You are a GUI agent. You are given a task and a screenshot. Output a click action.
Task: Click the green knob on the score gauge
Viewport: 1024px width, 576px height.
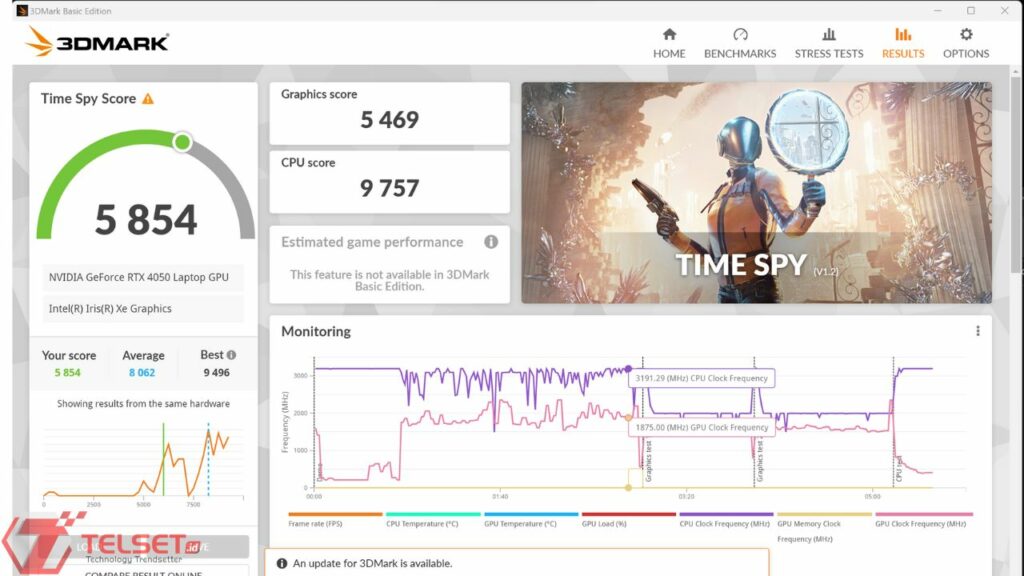coord(182,142)
